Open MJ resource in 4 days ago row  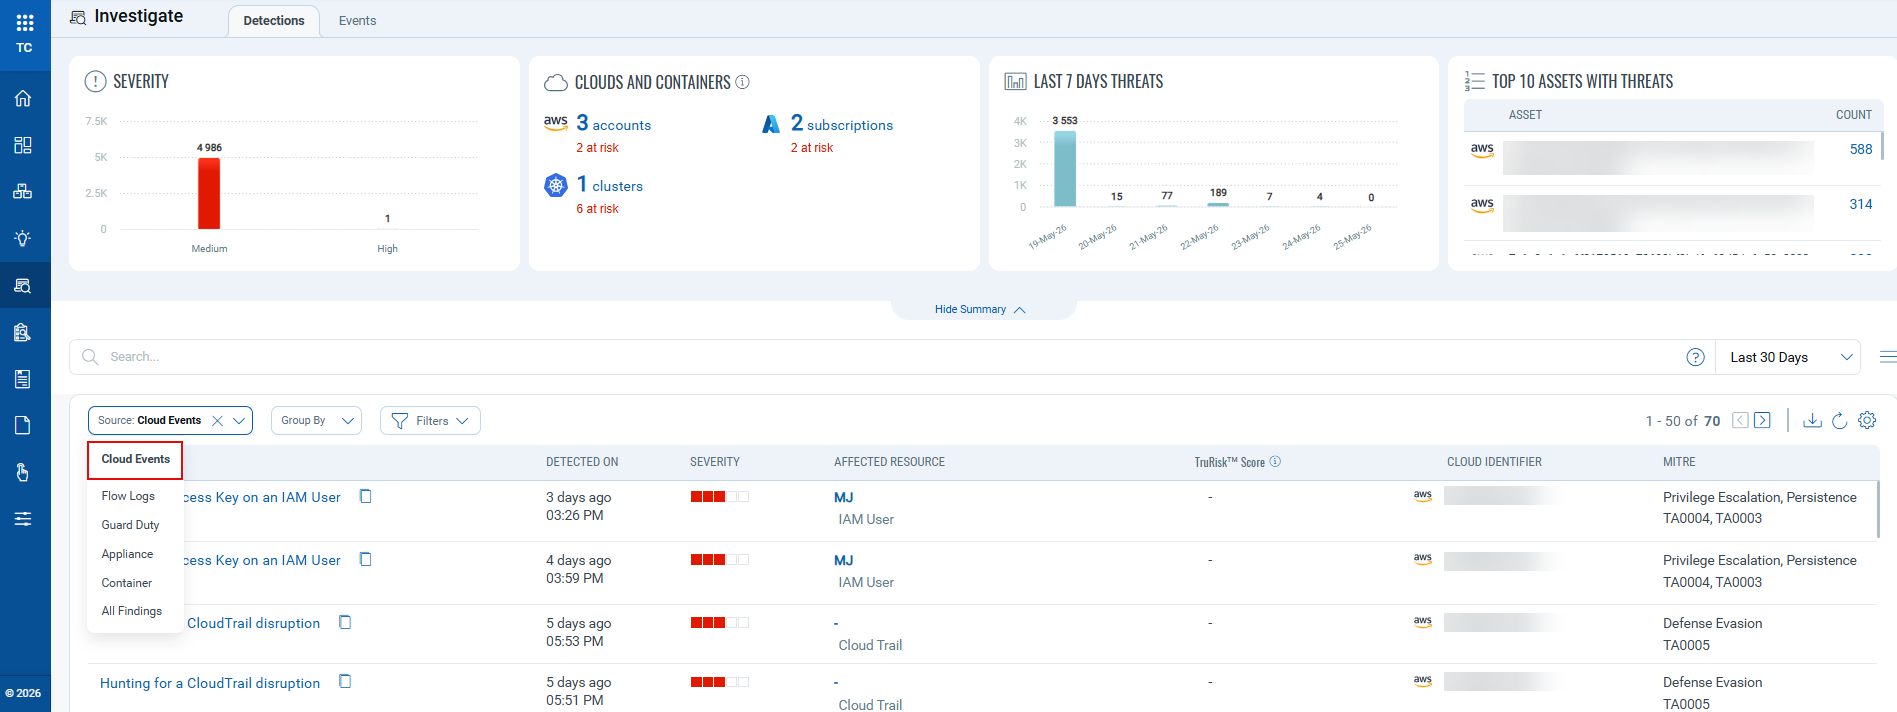[x=844, y=560]
